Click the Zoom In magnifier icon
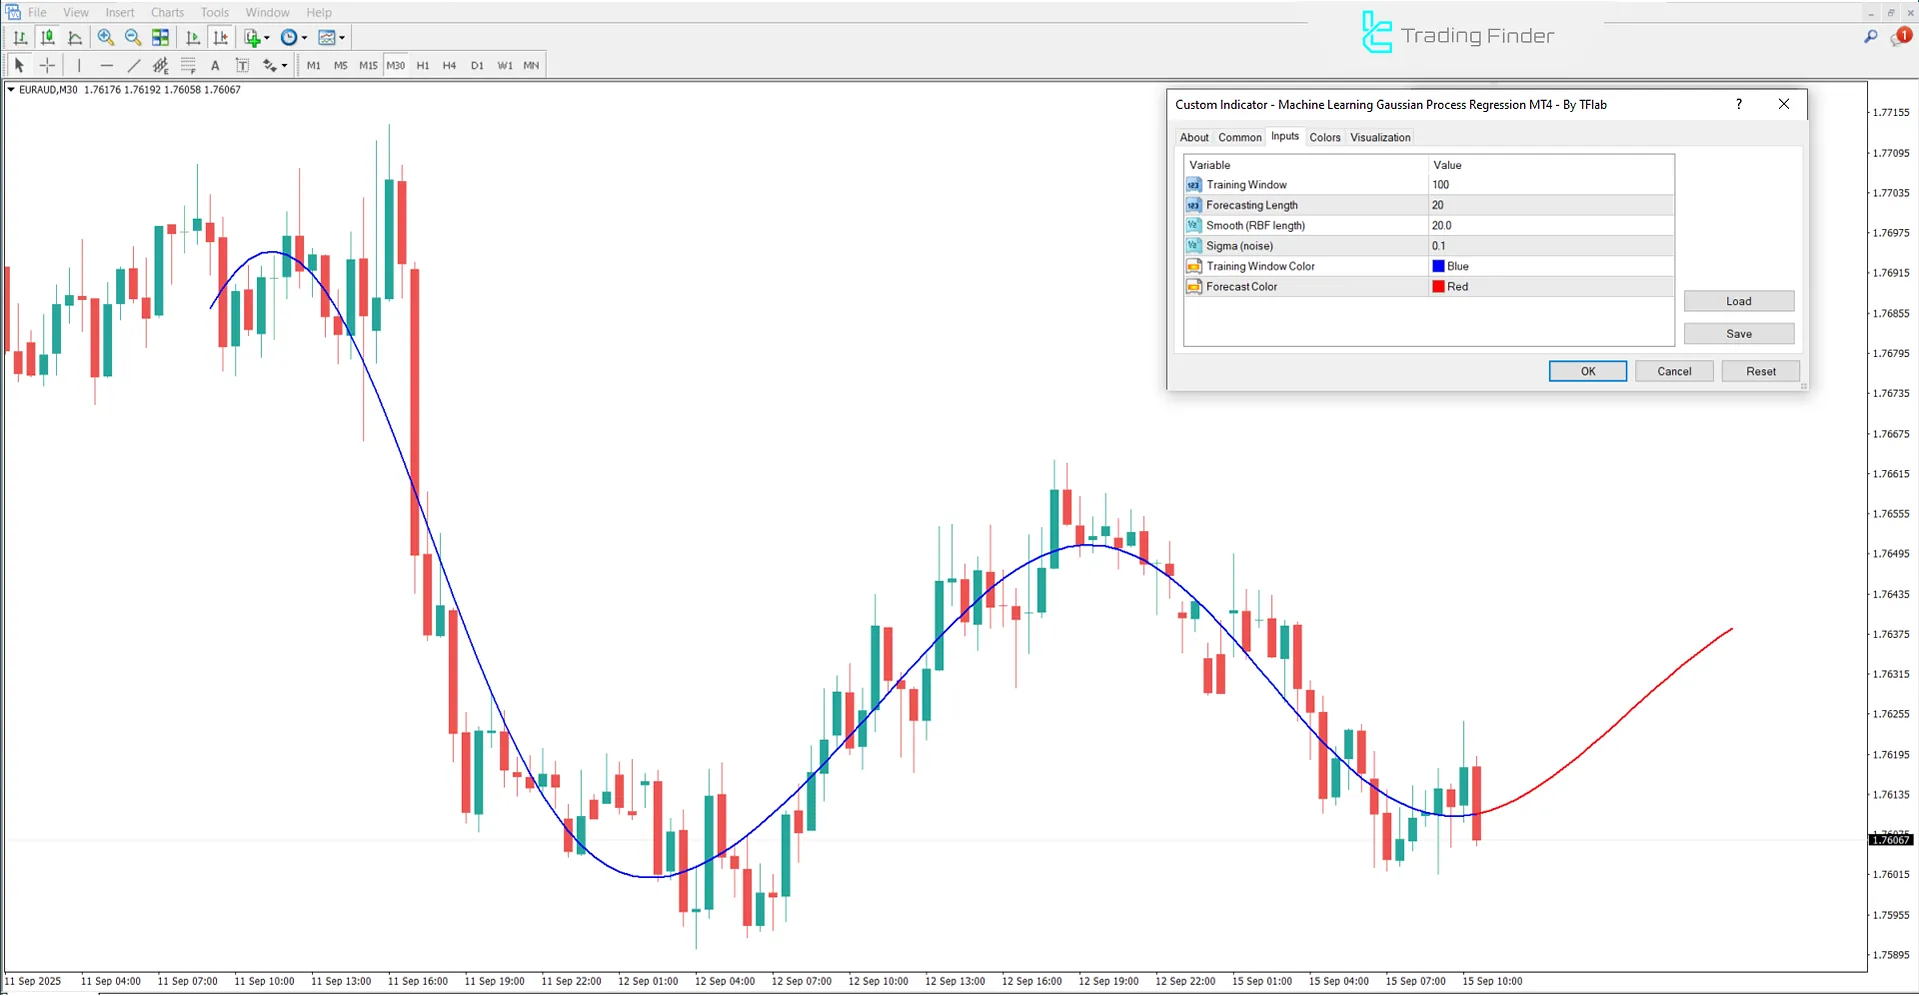Viewport: 1919px width, 996px height. point(105,38)
